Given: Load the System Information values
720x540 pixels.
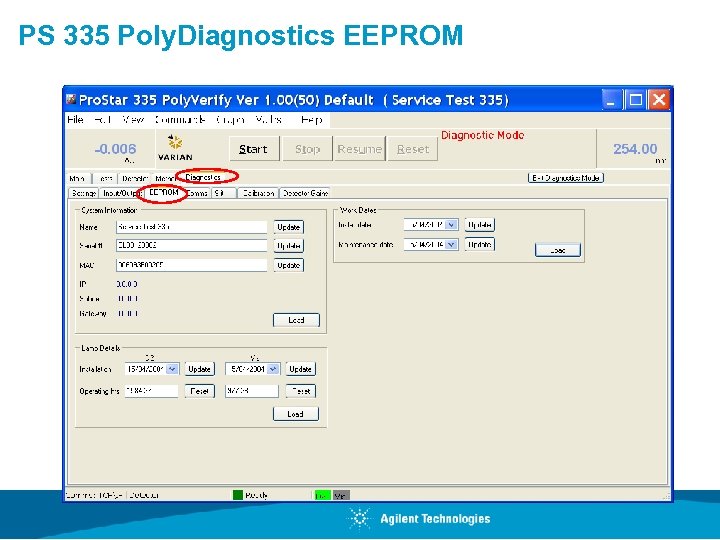Looking at the screenshot, I should tap(296, 320).
